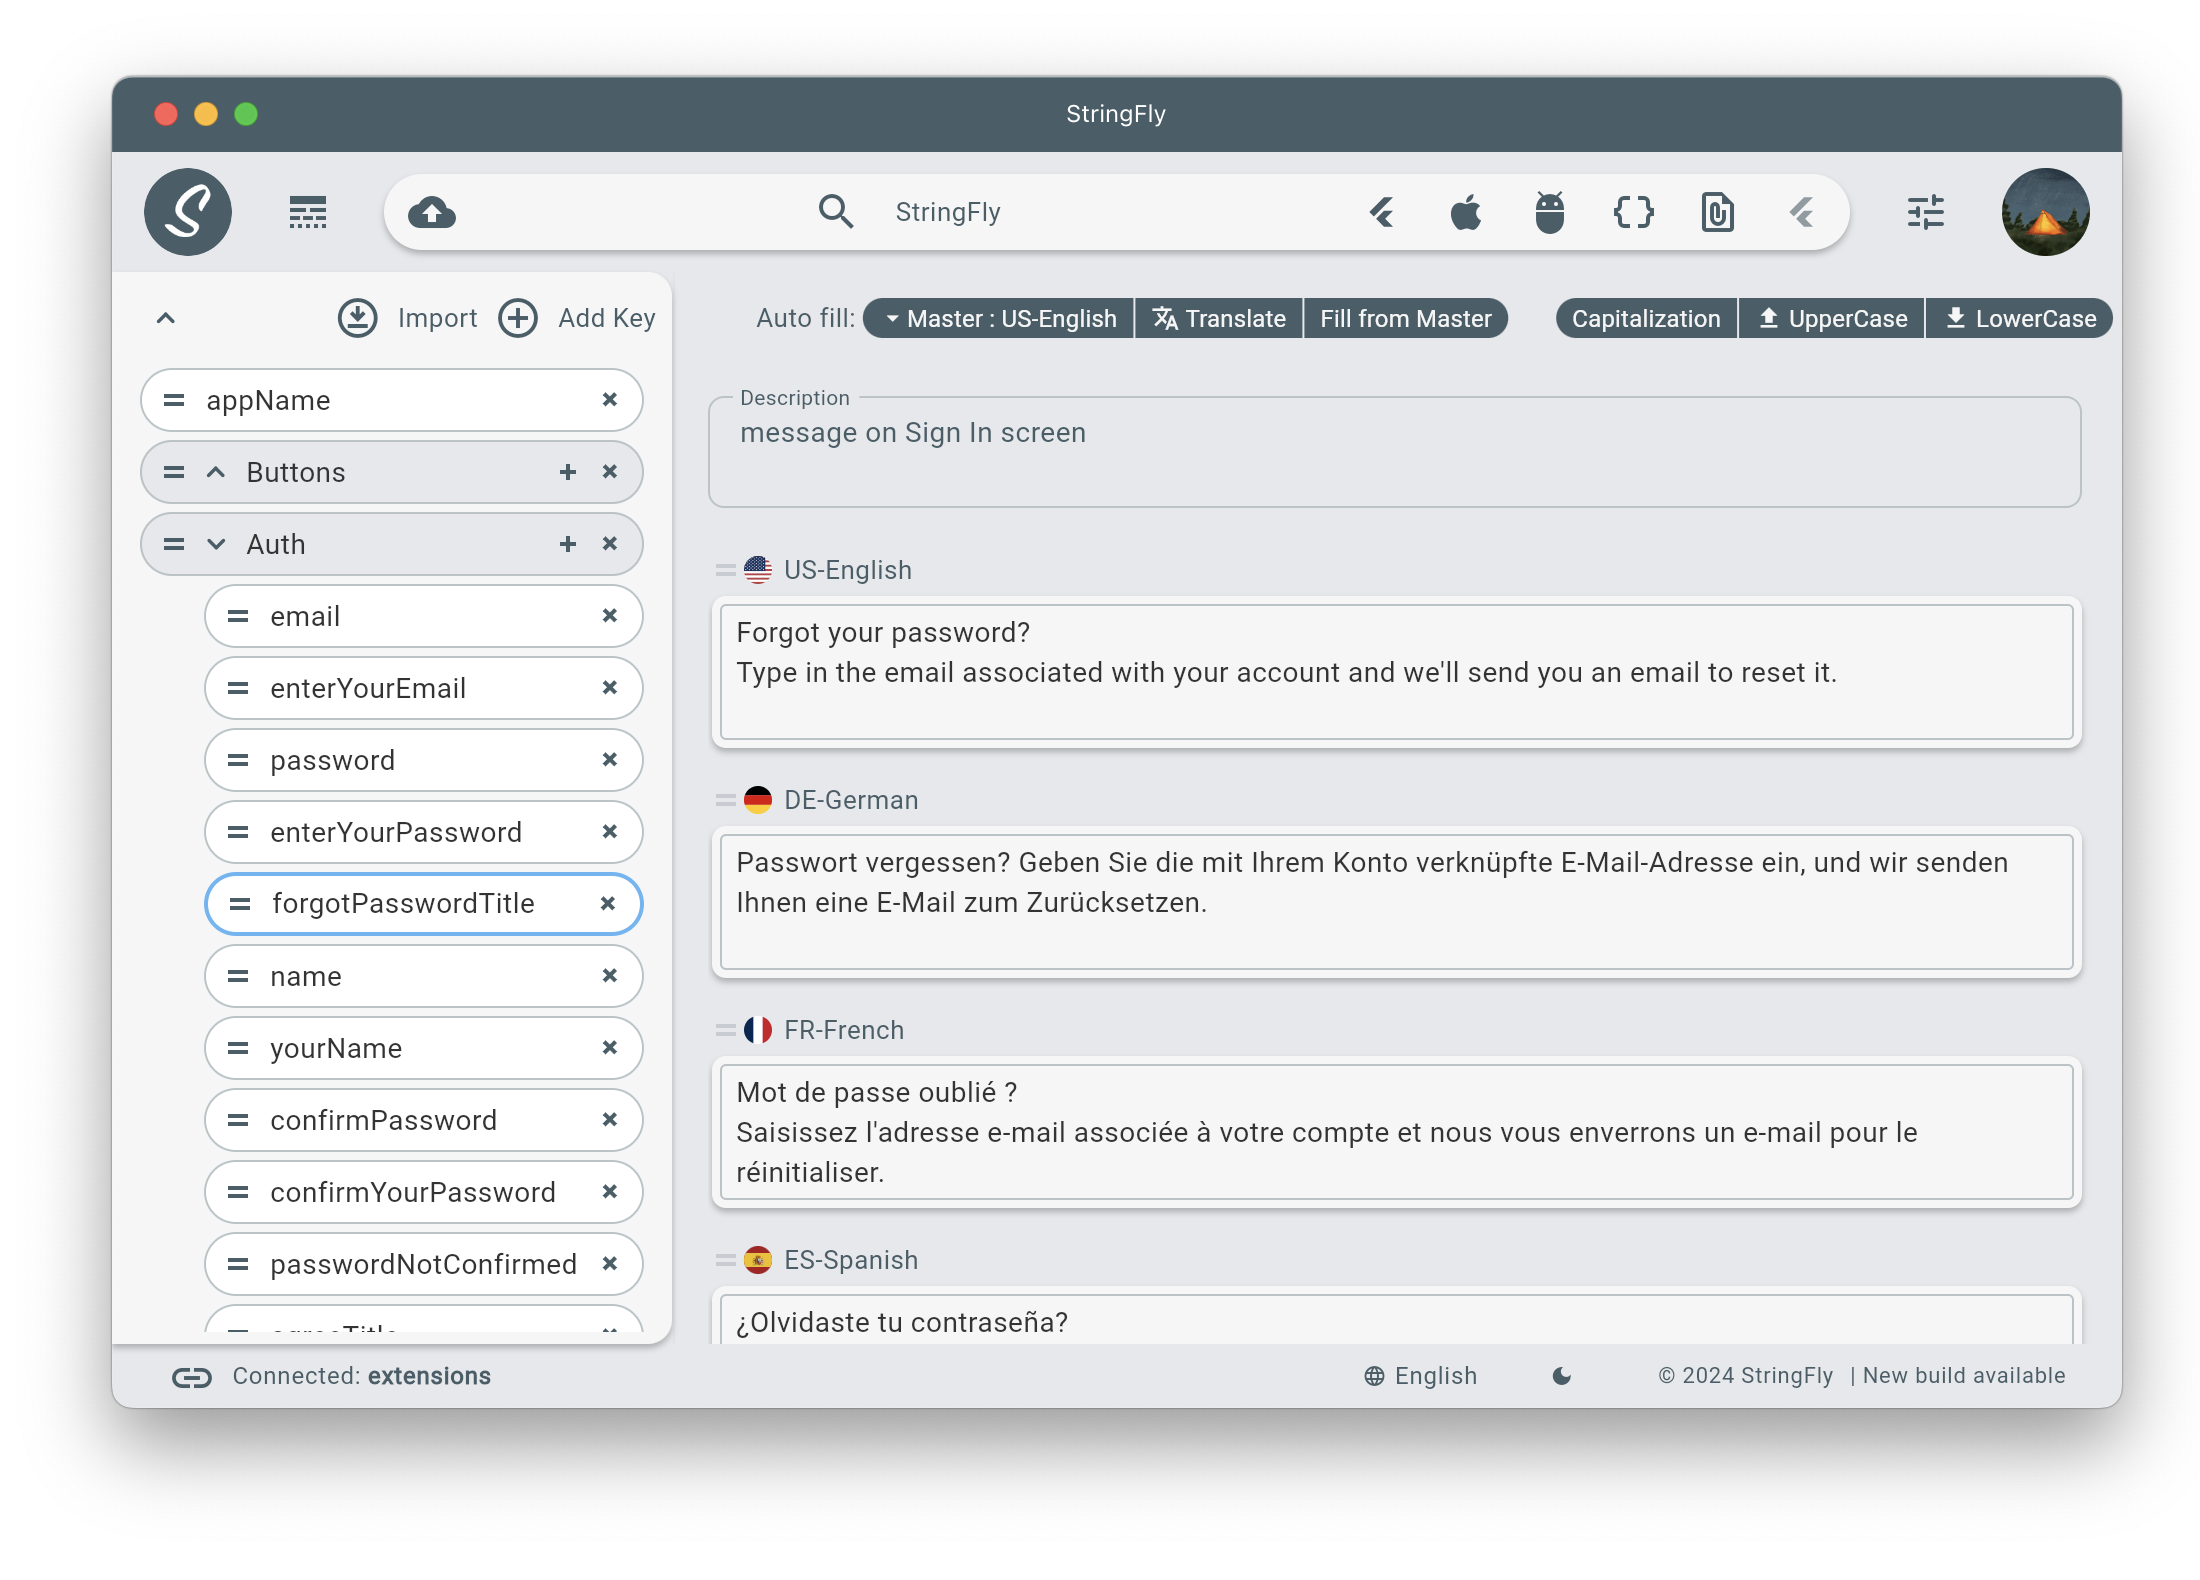Select the confirmYourPassword key
Screen dimensions: 2200x1580
(424, 1192)
